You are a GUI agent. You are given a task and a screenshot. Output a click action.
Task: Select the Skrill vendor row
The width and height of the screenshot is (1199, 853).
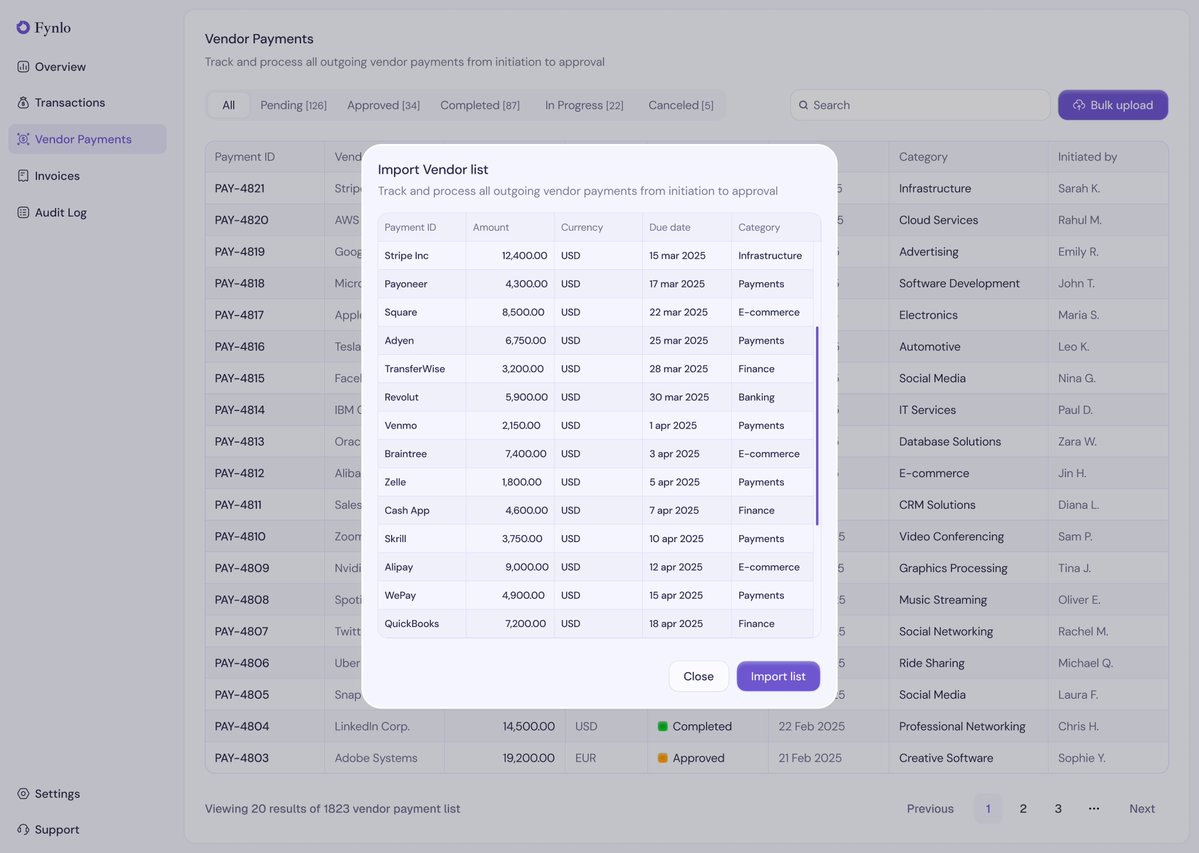click(596, 538)
